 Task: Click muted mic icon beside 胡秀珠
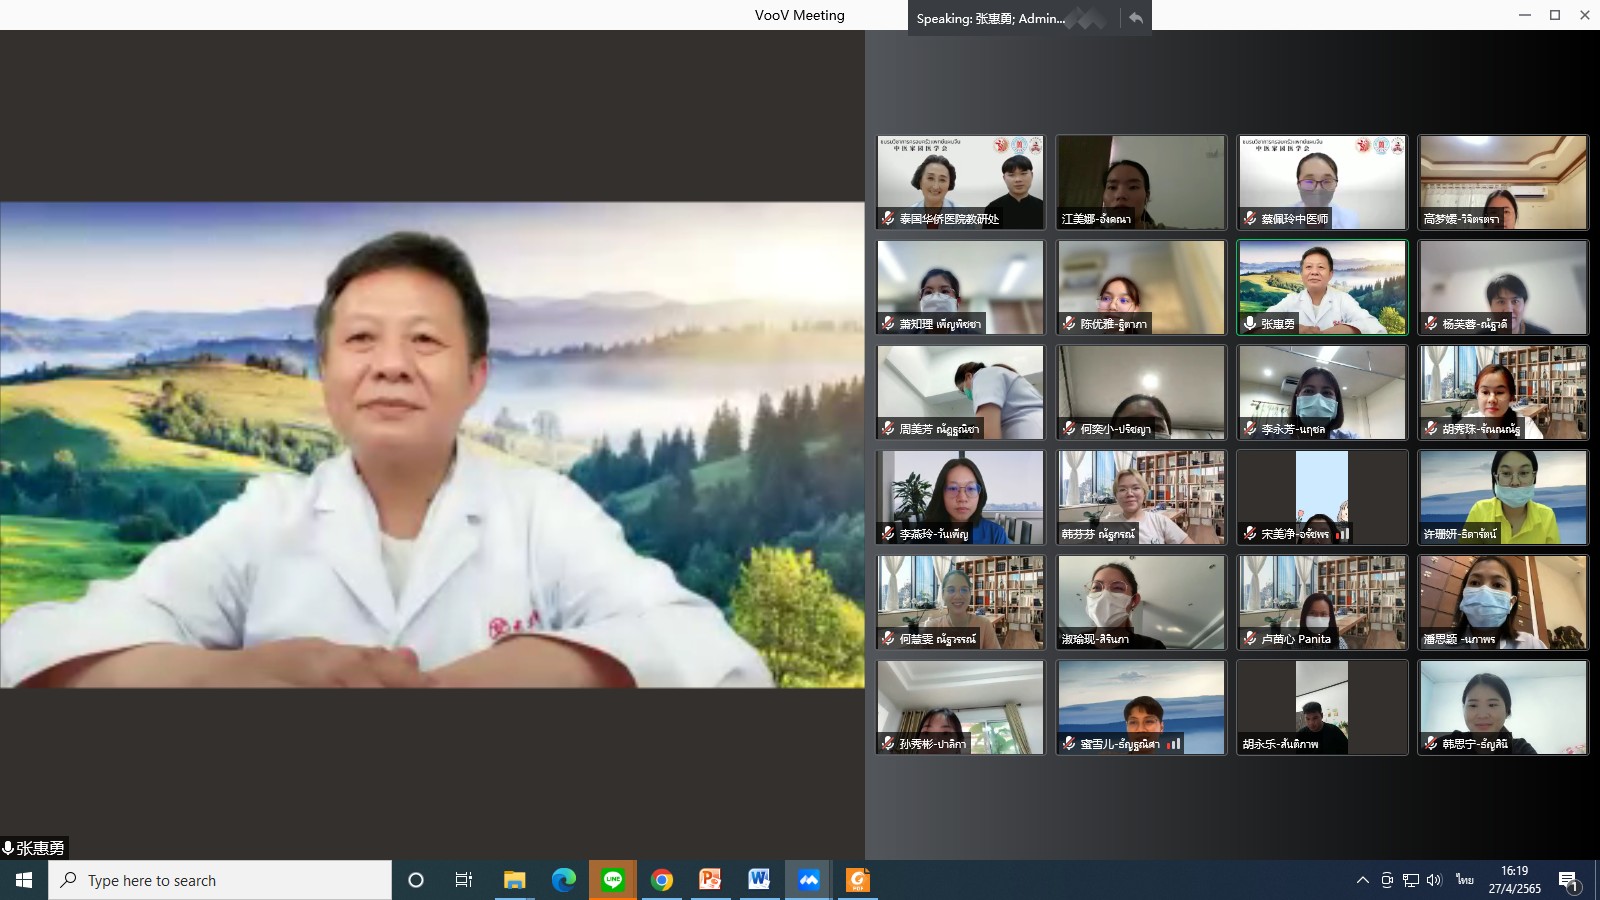click(1431, 428)
